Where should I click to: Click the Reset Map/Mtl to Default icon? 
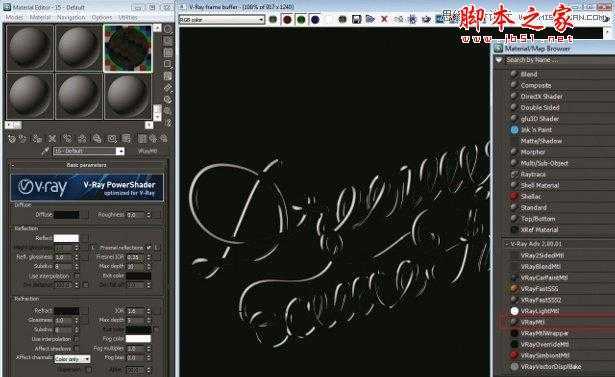point(52,138)
